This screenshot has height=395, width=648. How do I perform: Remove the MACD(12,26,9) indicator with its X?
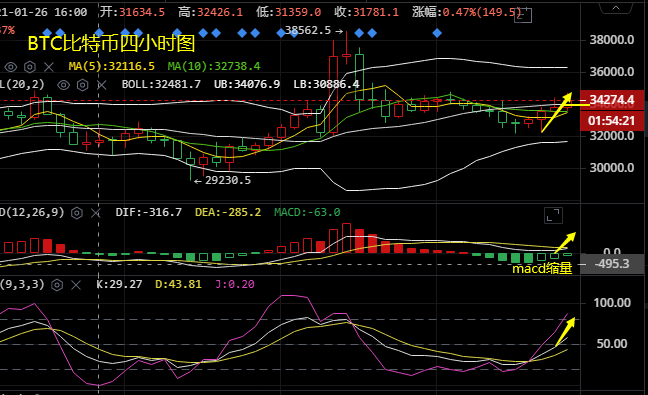click(x=96, y=213)
